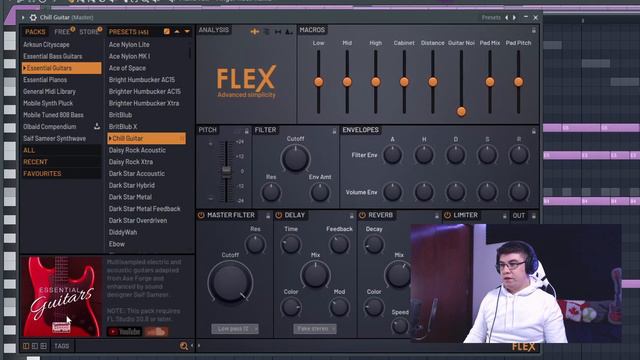This screenshot has height=360, width=640.
Task: Click the Pitch bend fader handle
Action: 226,171
